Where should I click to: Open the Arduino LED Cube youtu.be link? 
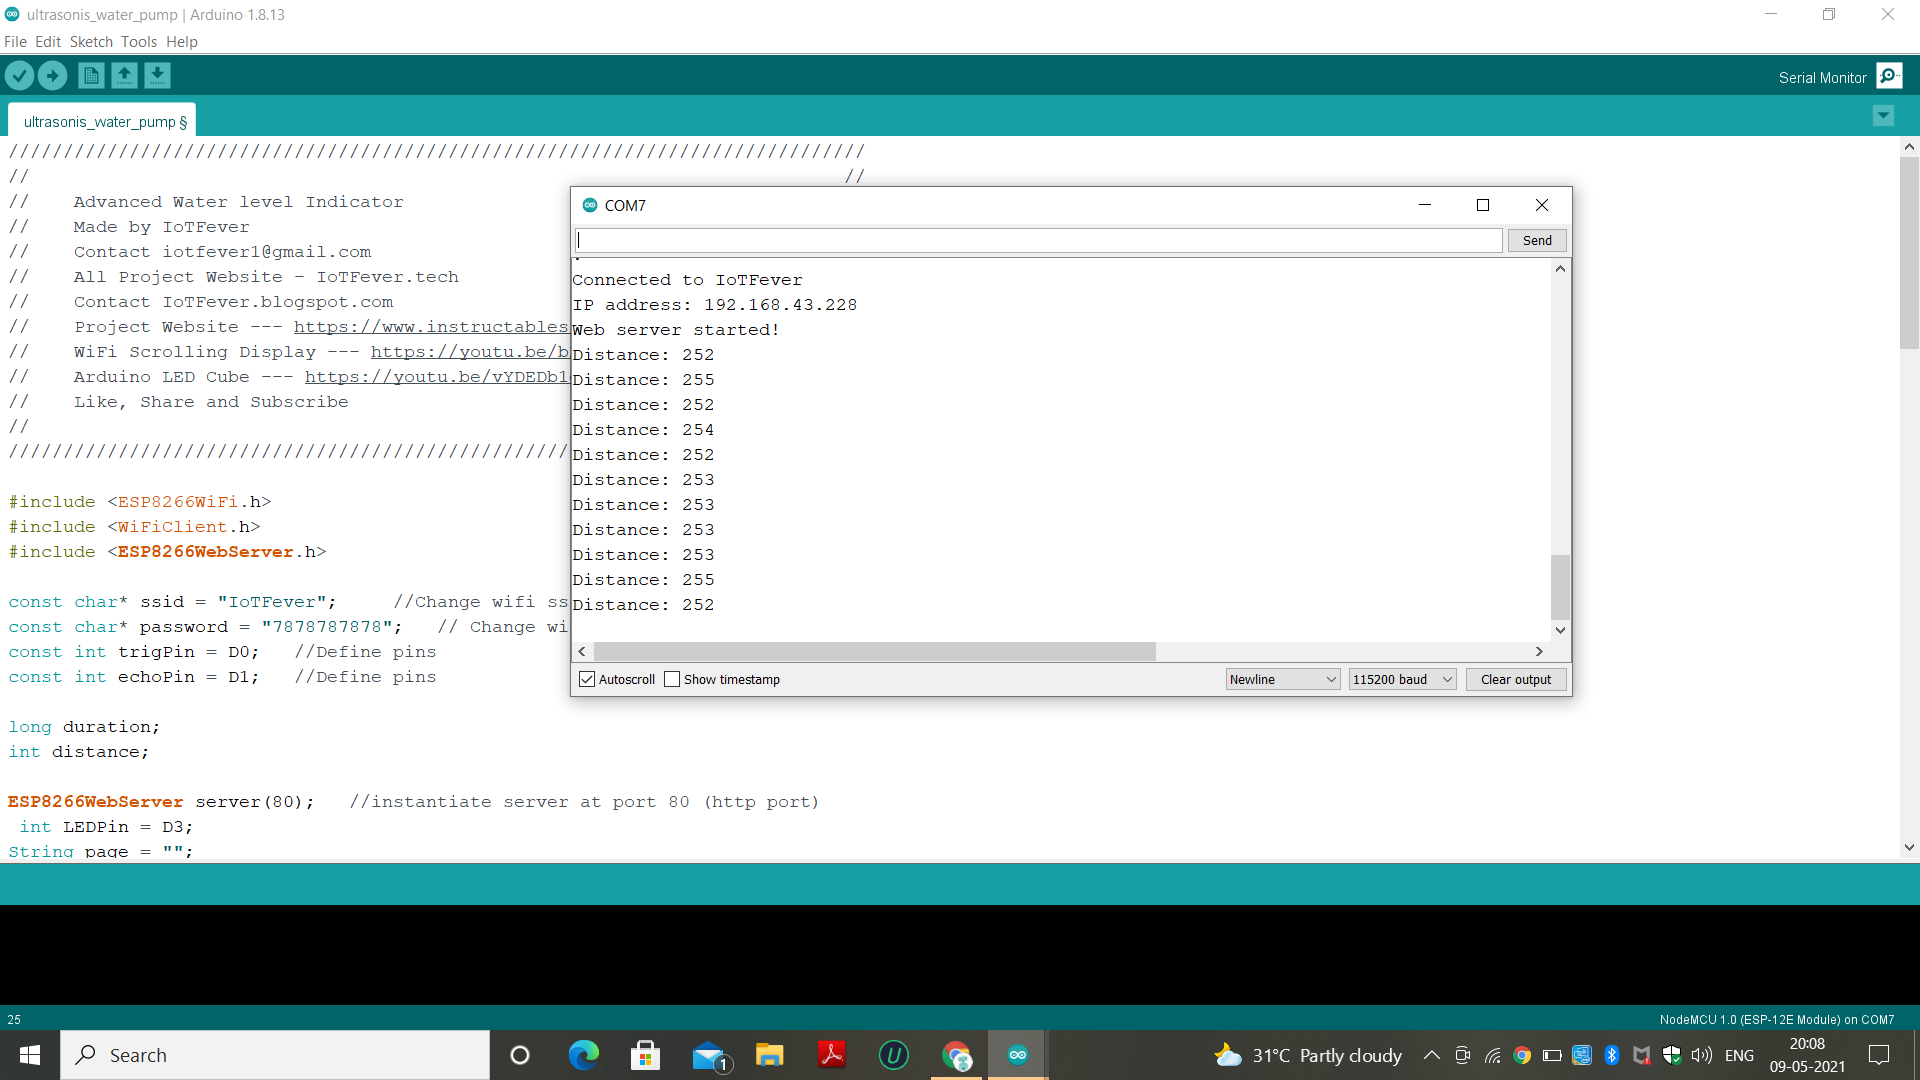[x=437, y=377]
